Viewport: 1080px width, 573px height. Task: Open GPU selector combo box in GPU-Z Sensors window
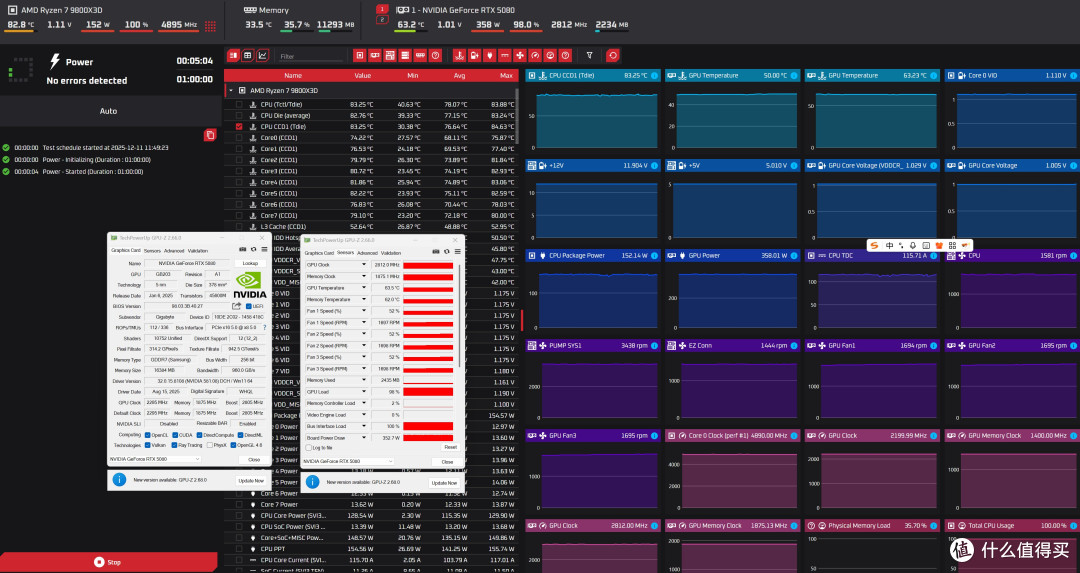point(348,461)
